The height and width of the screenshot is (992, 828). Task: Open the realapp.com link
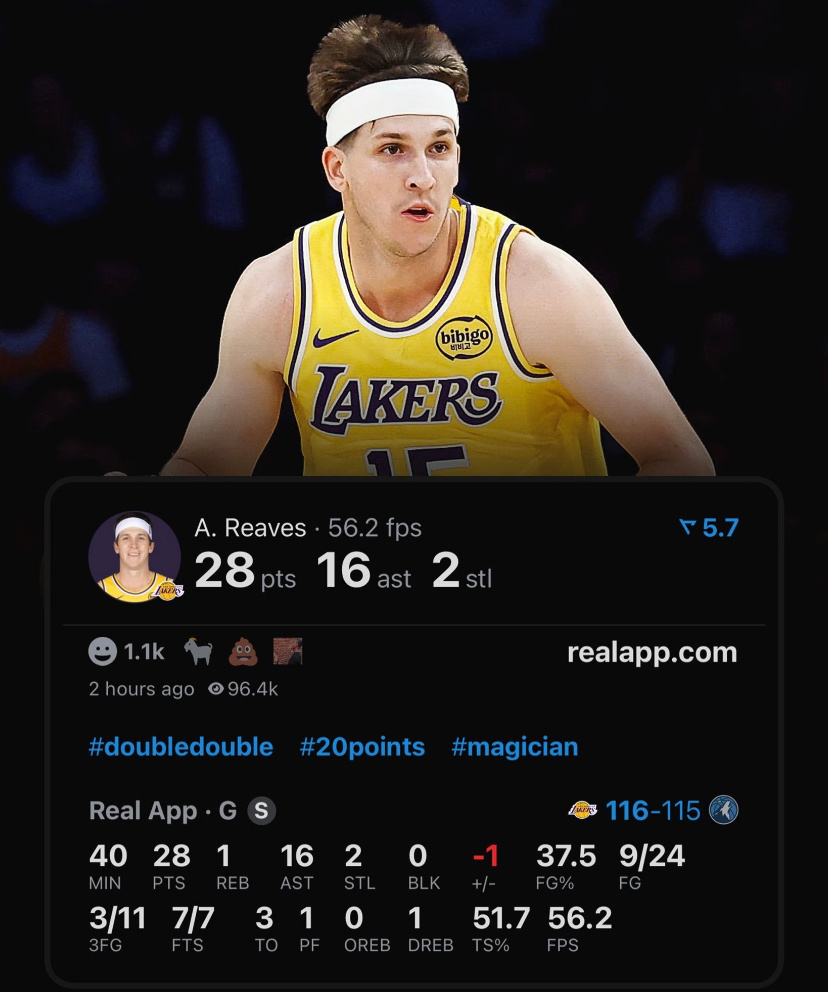(652, 653)
